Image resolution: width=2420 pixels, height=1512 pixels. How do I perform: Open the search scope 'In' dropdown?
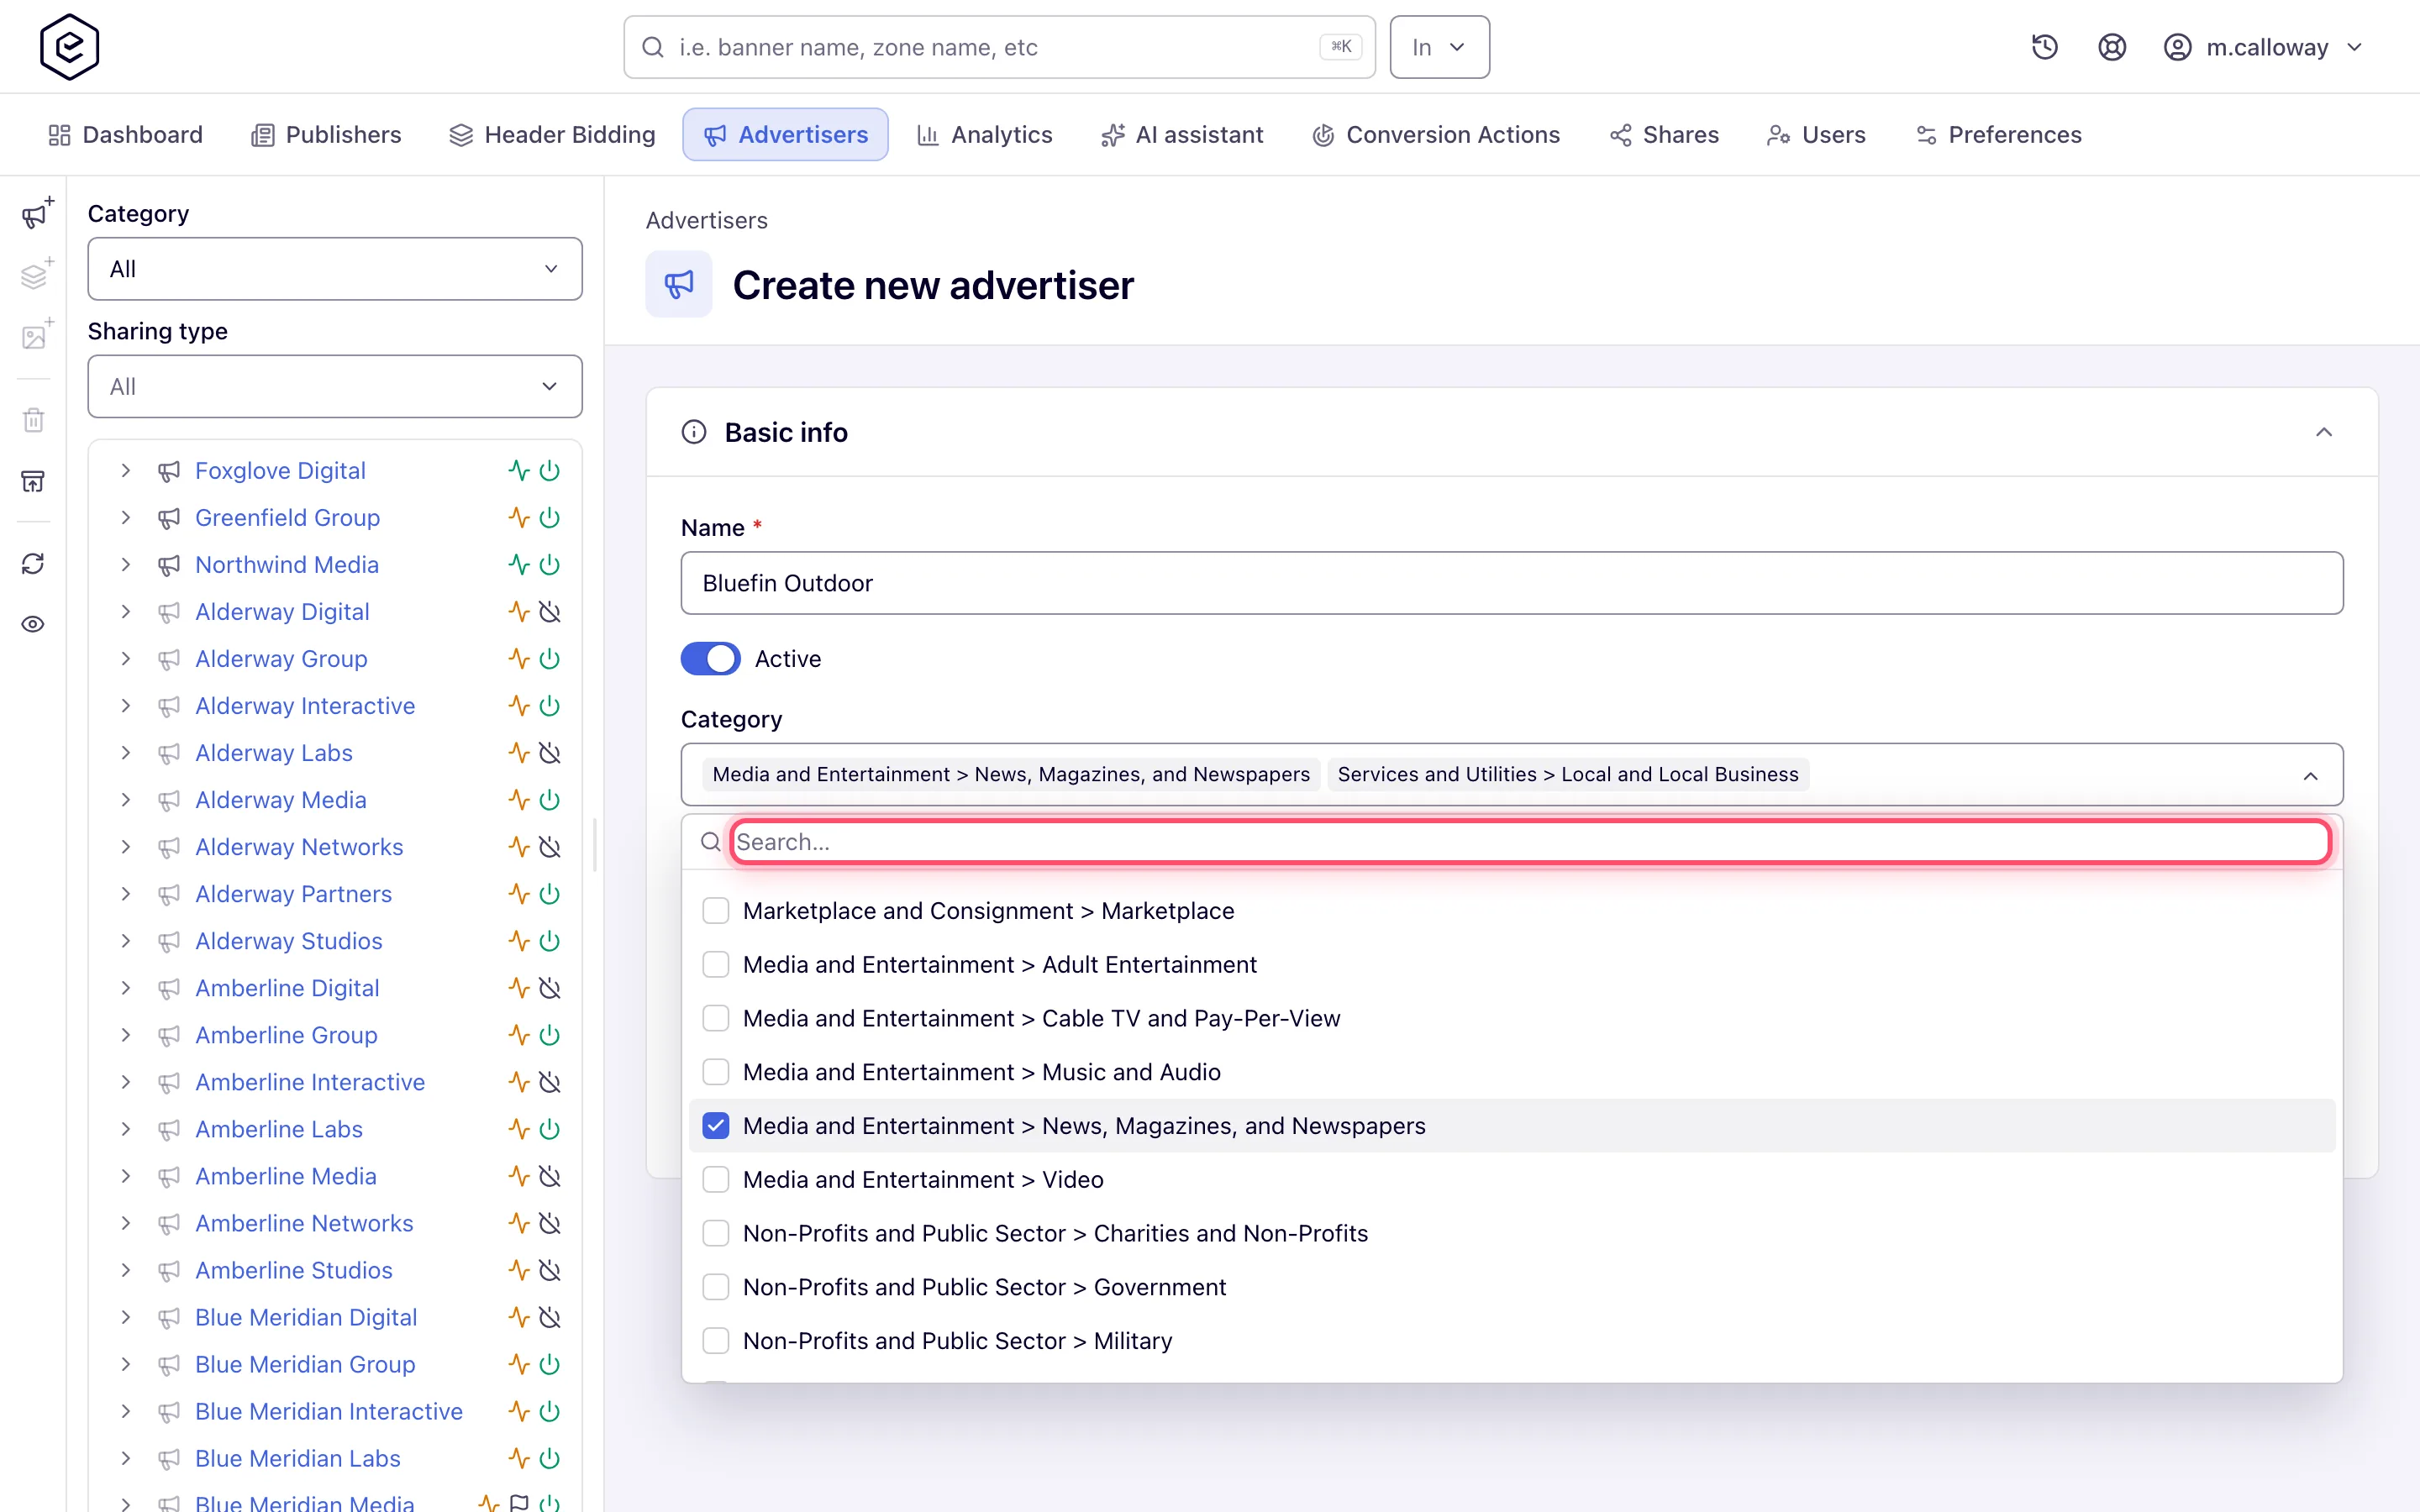(1439, 47)
